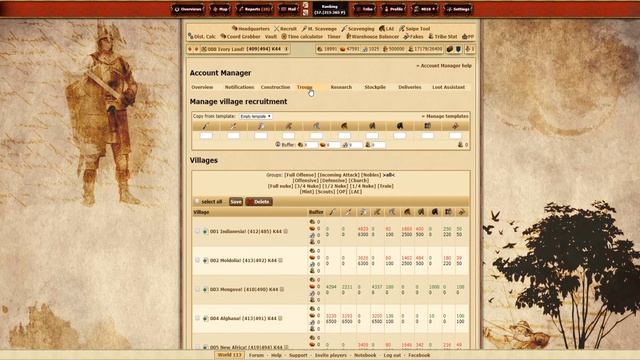Screen dimensions: 640x360
Task: Open Notebook footer link
Action: 365,355
